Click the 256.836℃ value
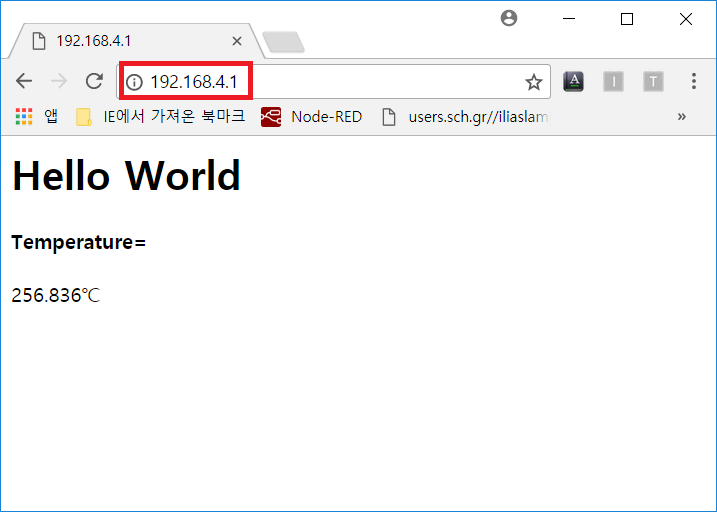The height and width of the screenshot is (512, 717). coord(55,295)
